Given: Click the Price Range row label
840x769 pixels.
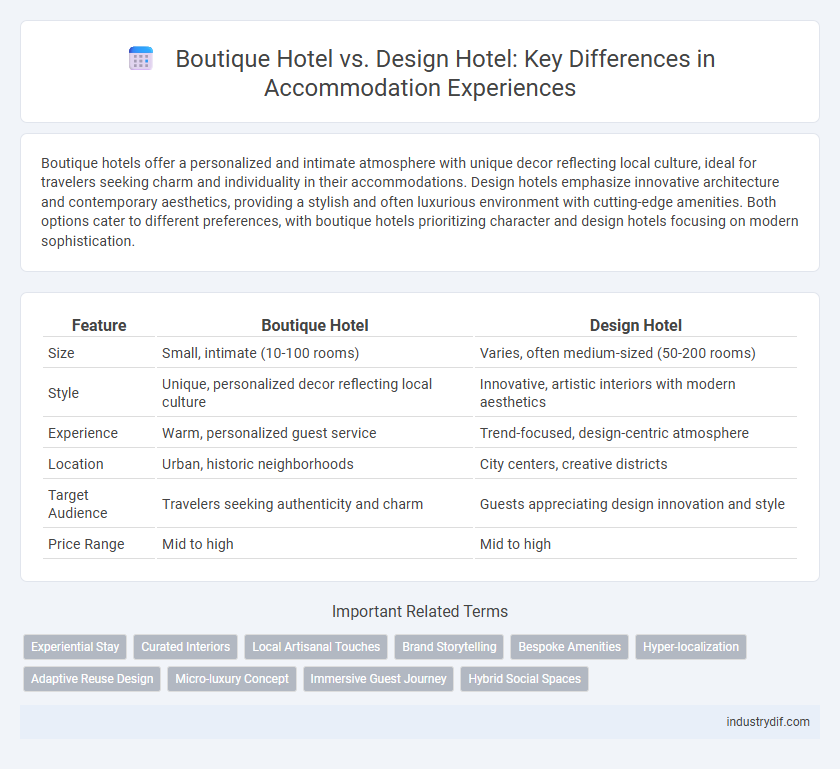Looking at the screenshot, I should (x=86, y=544).
